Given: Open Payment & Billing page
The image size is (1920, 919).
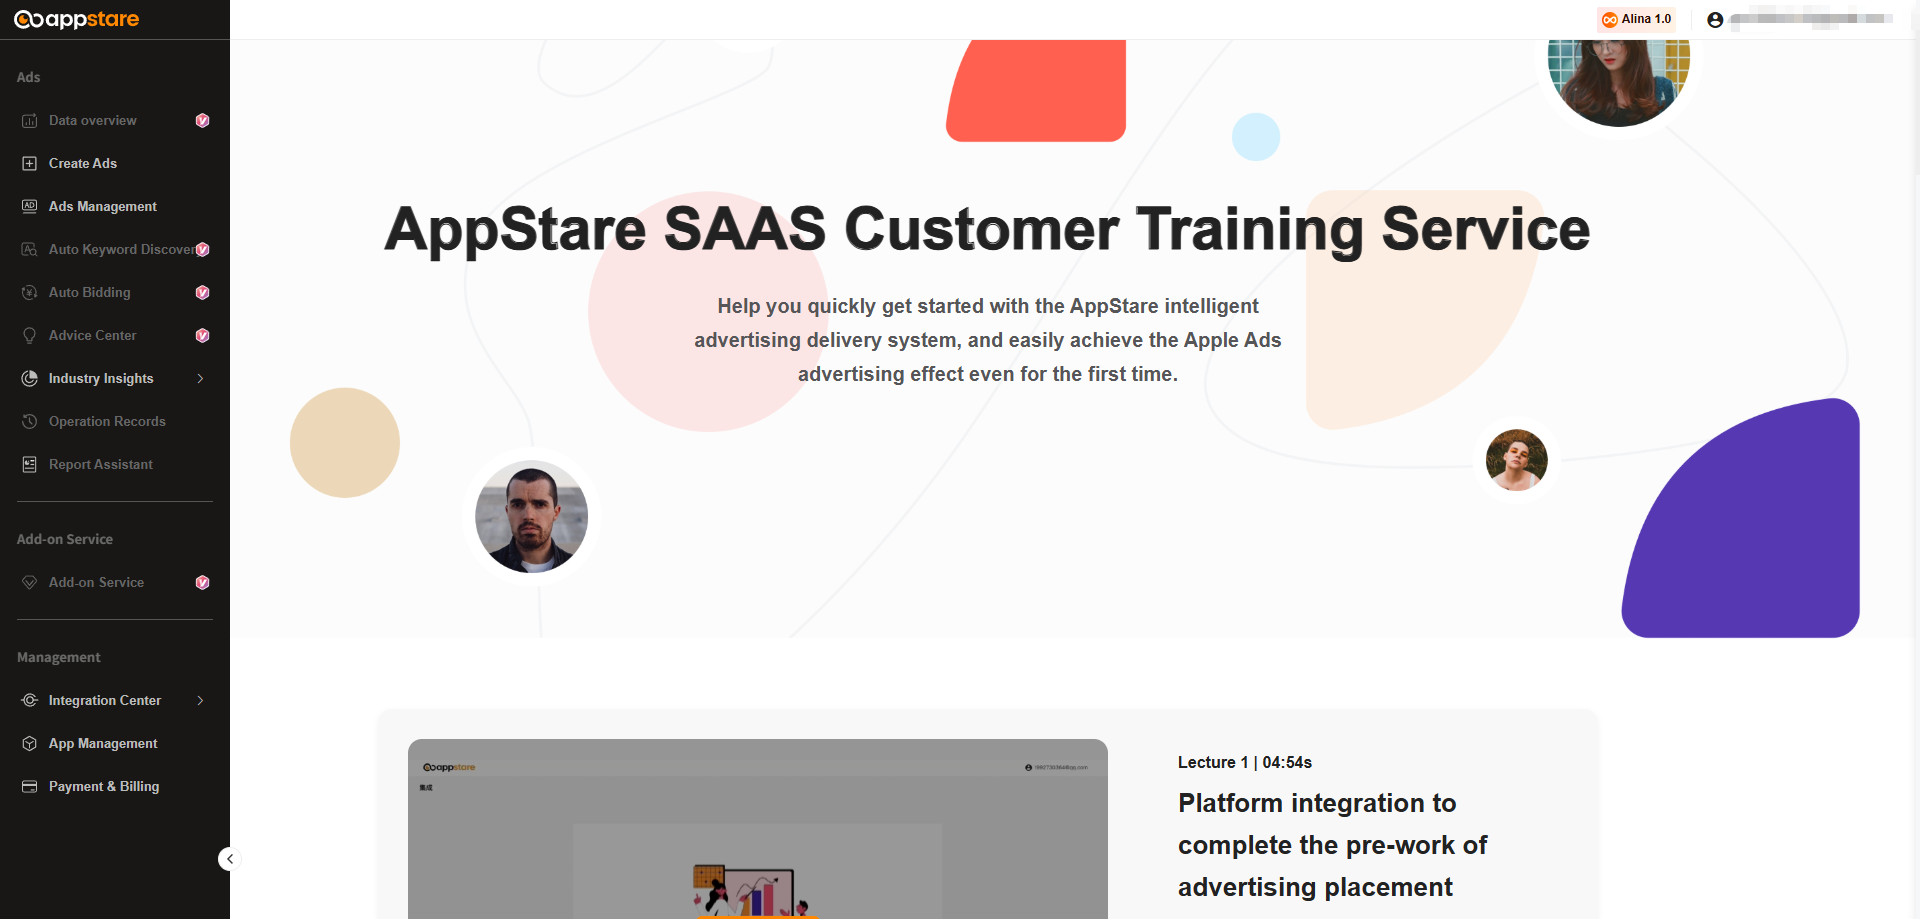Looking at the screenshot, I should (x=115, y=787).
